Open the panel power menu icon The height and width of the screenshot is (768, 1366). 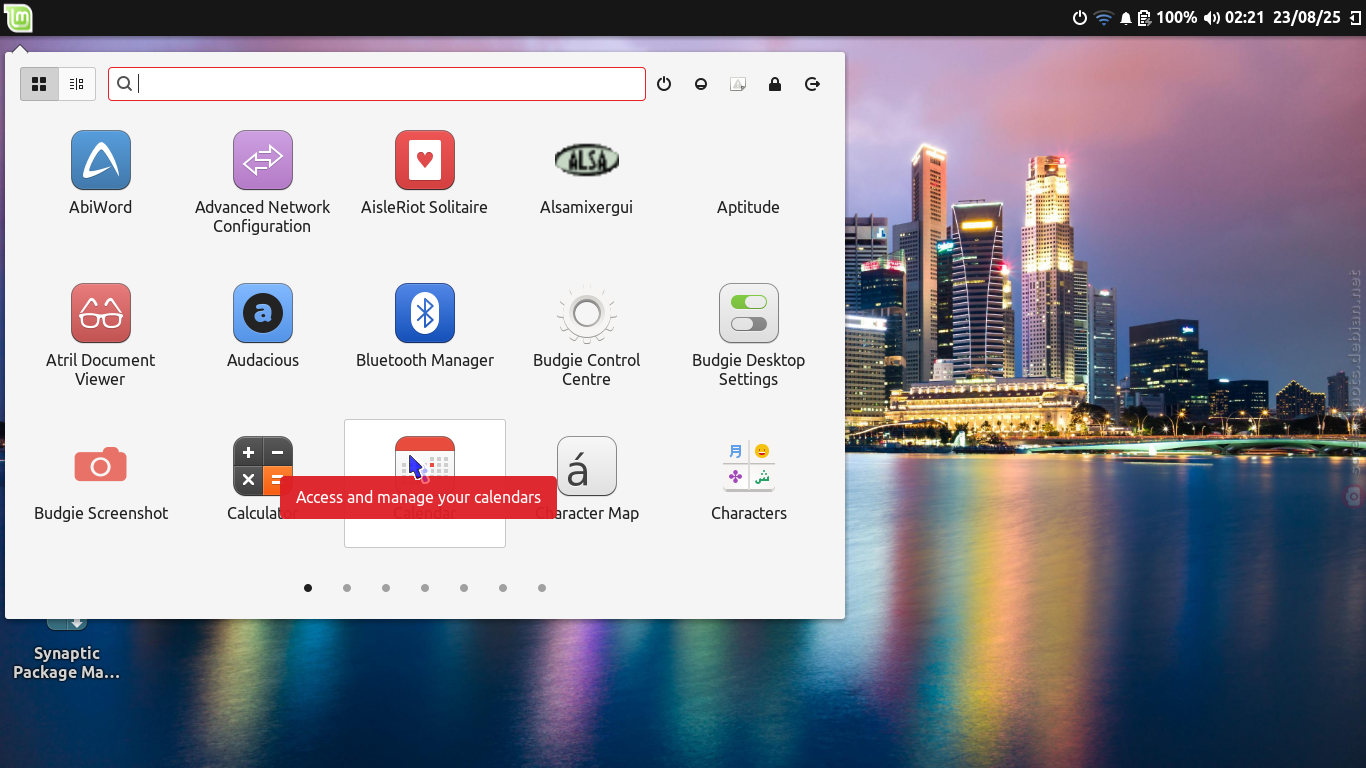tap(1080, 18)
